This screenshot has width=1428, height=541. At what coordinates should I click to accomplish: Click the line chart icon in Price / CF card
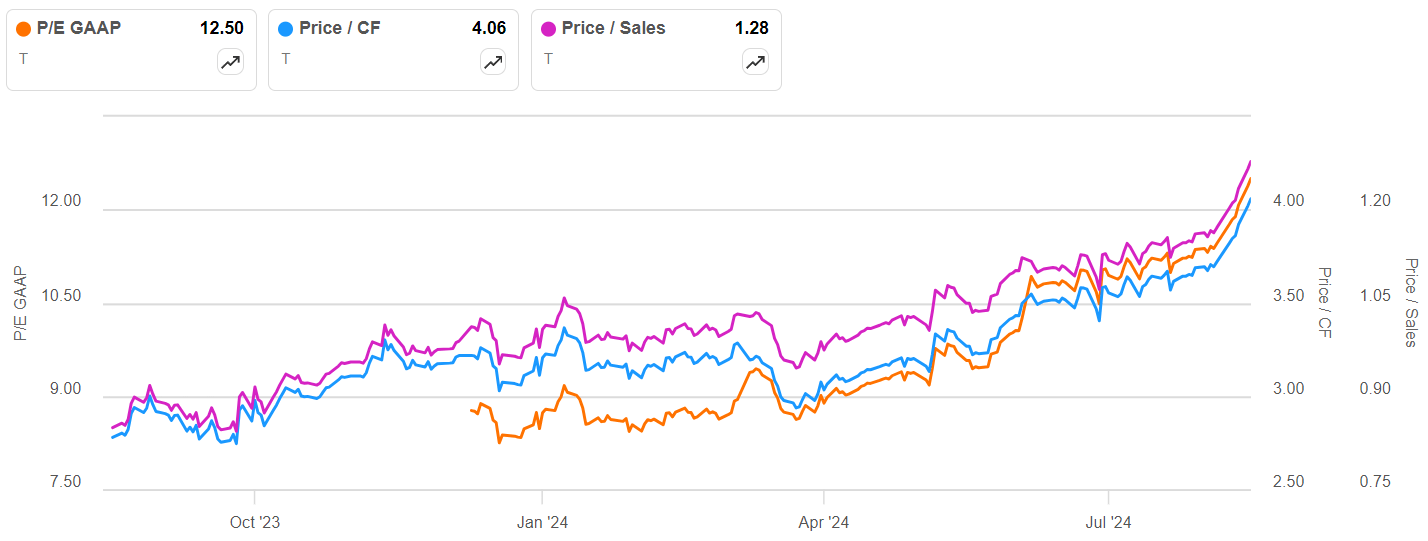pyautogui.click(x=493, y=62)
